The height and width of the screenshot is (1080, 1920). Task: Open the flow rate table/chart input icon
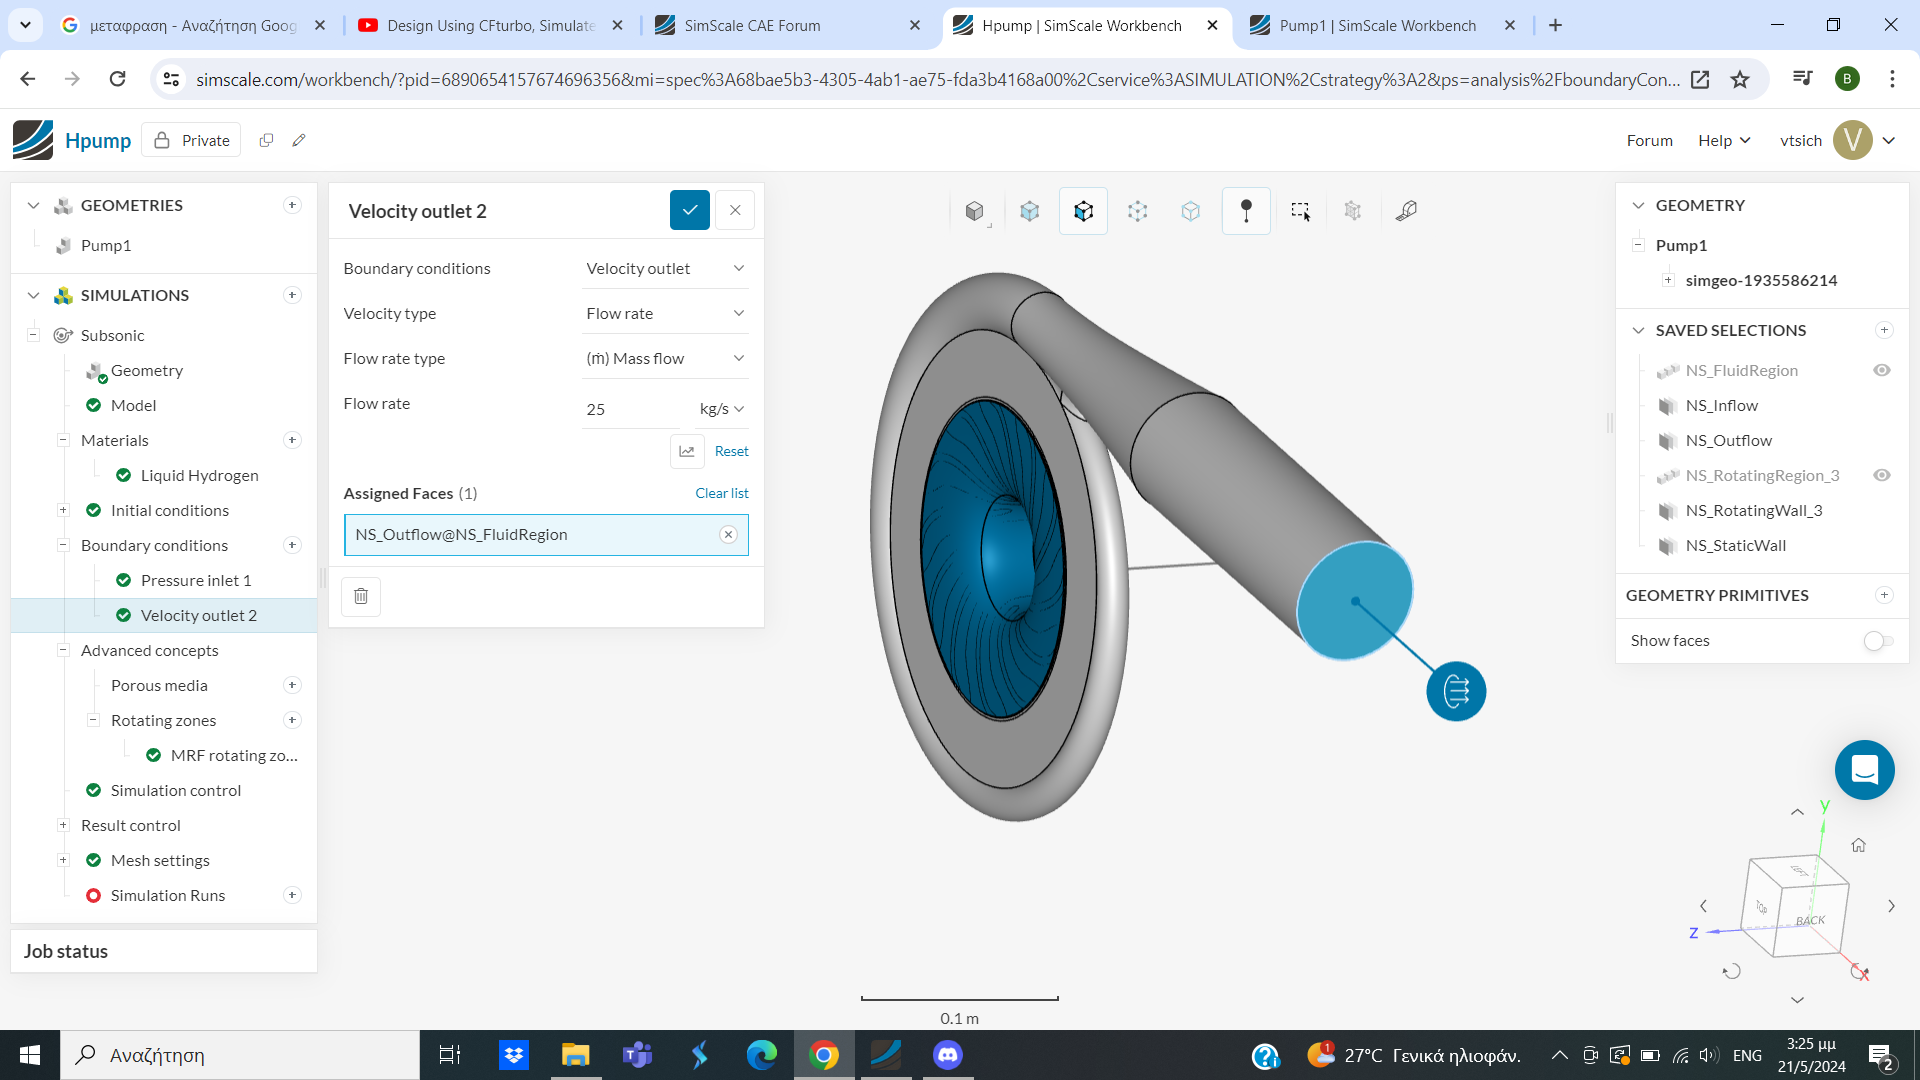tap(687, 451)
